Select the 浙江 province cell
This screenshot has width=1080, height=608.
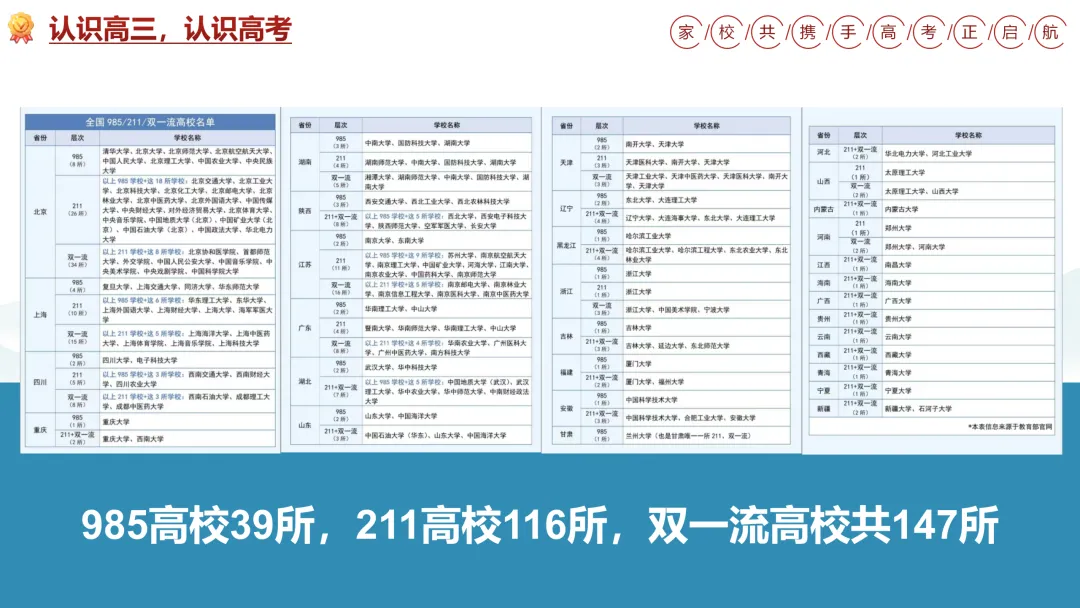pyautogui.click(x=566, y=291)
